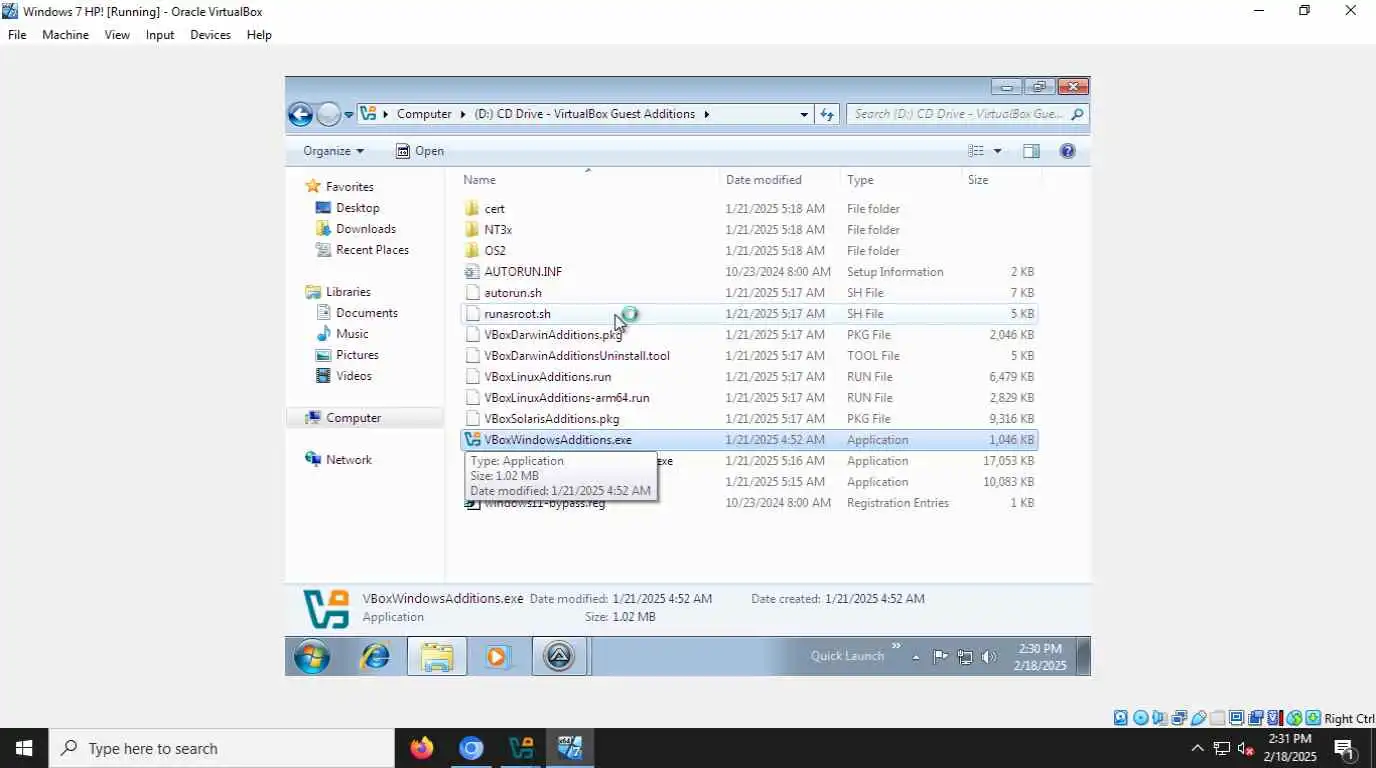The width and height of the screenshot is (1376, 768).
Task: Click the refresh button beside address bar
Action: point(827,114)
